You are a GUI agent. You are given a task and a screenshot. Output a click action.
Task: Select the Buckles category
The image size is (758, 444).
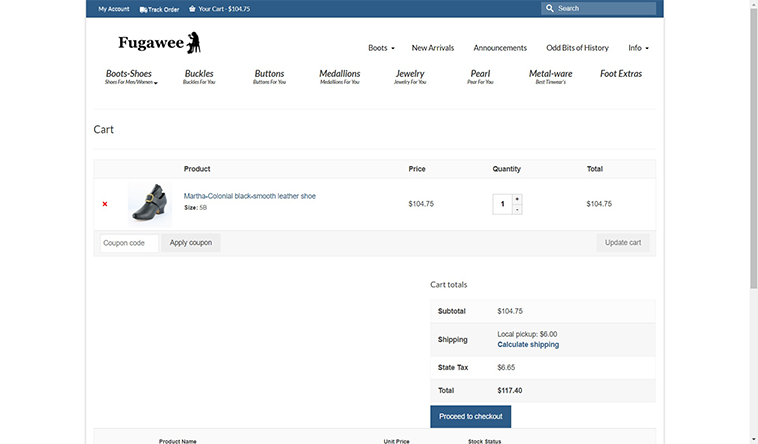(199, 76)
